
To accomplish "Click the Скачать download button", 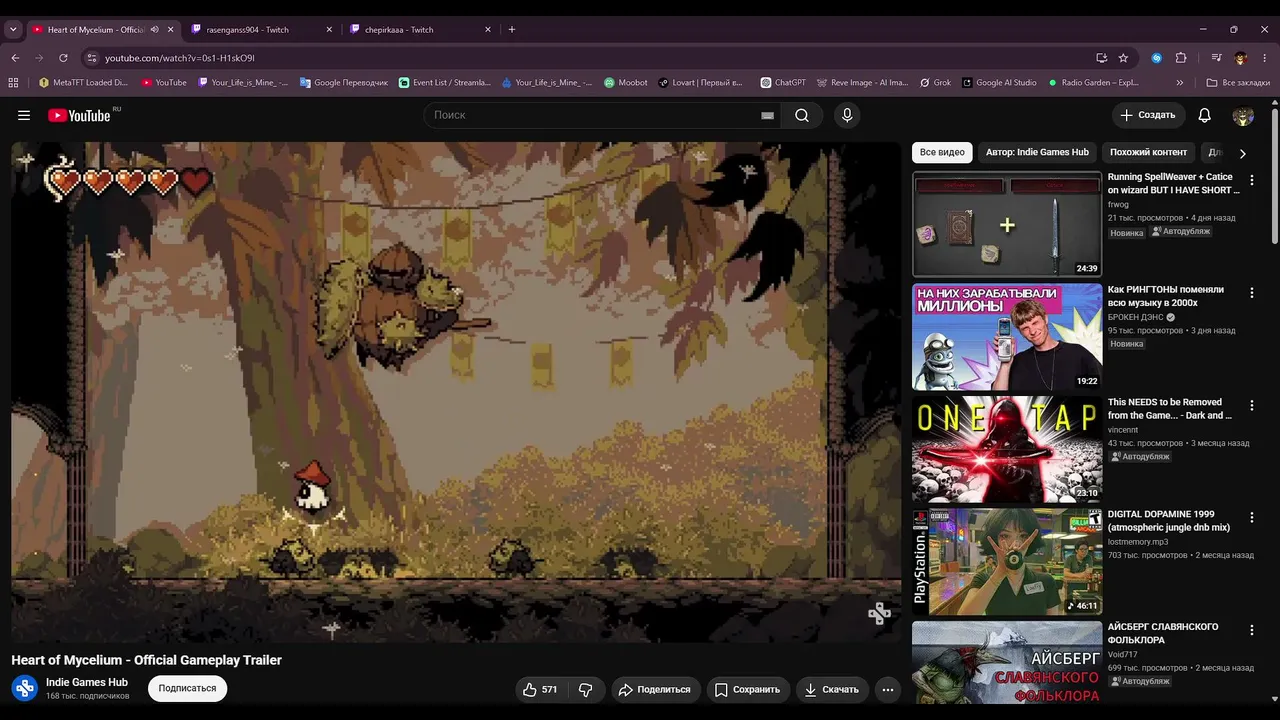I will point(831,689).
